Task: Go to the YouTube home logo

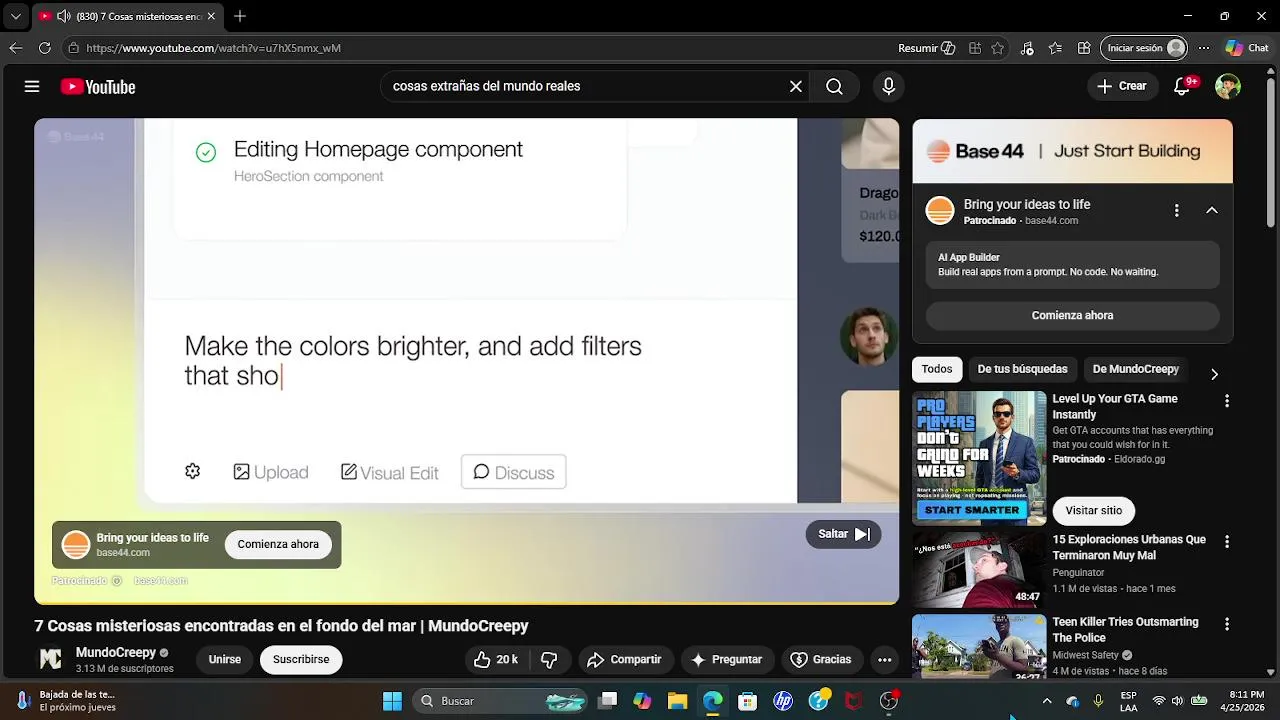Action: (98, 87)
